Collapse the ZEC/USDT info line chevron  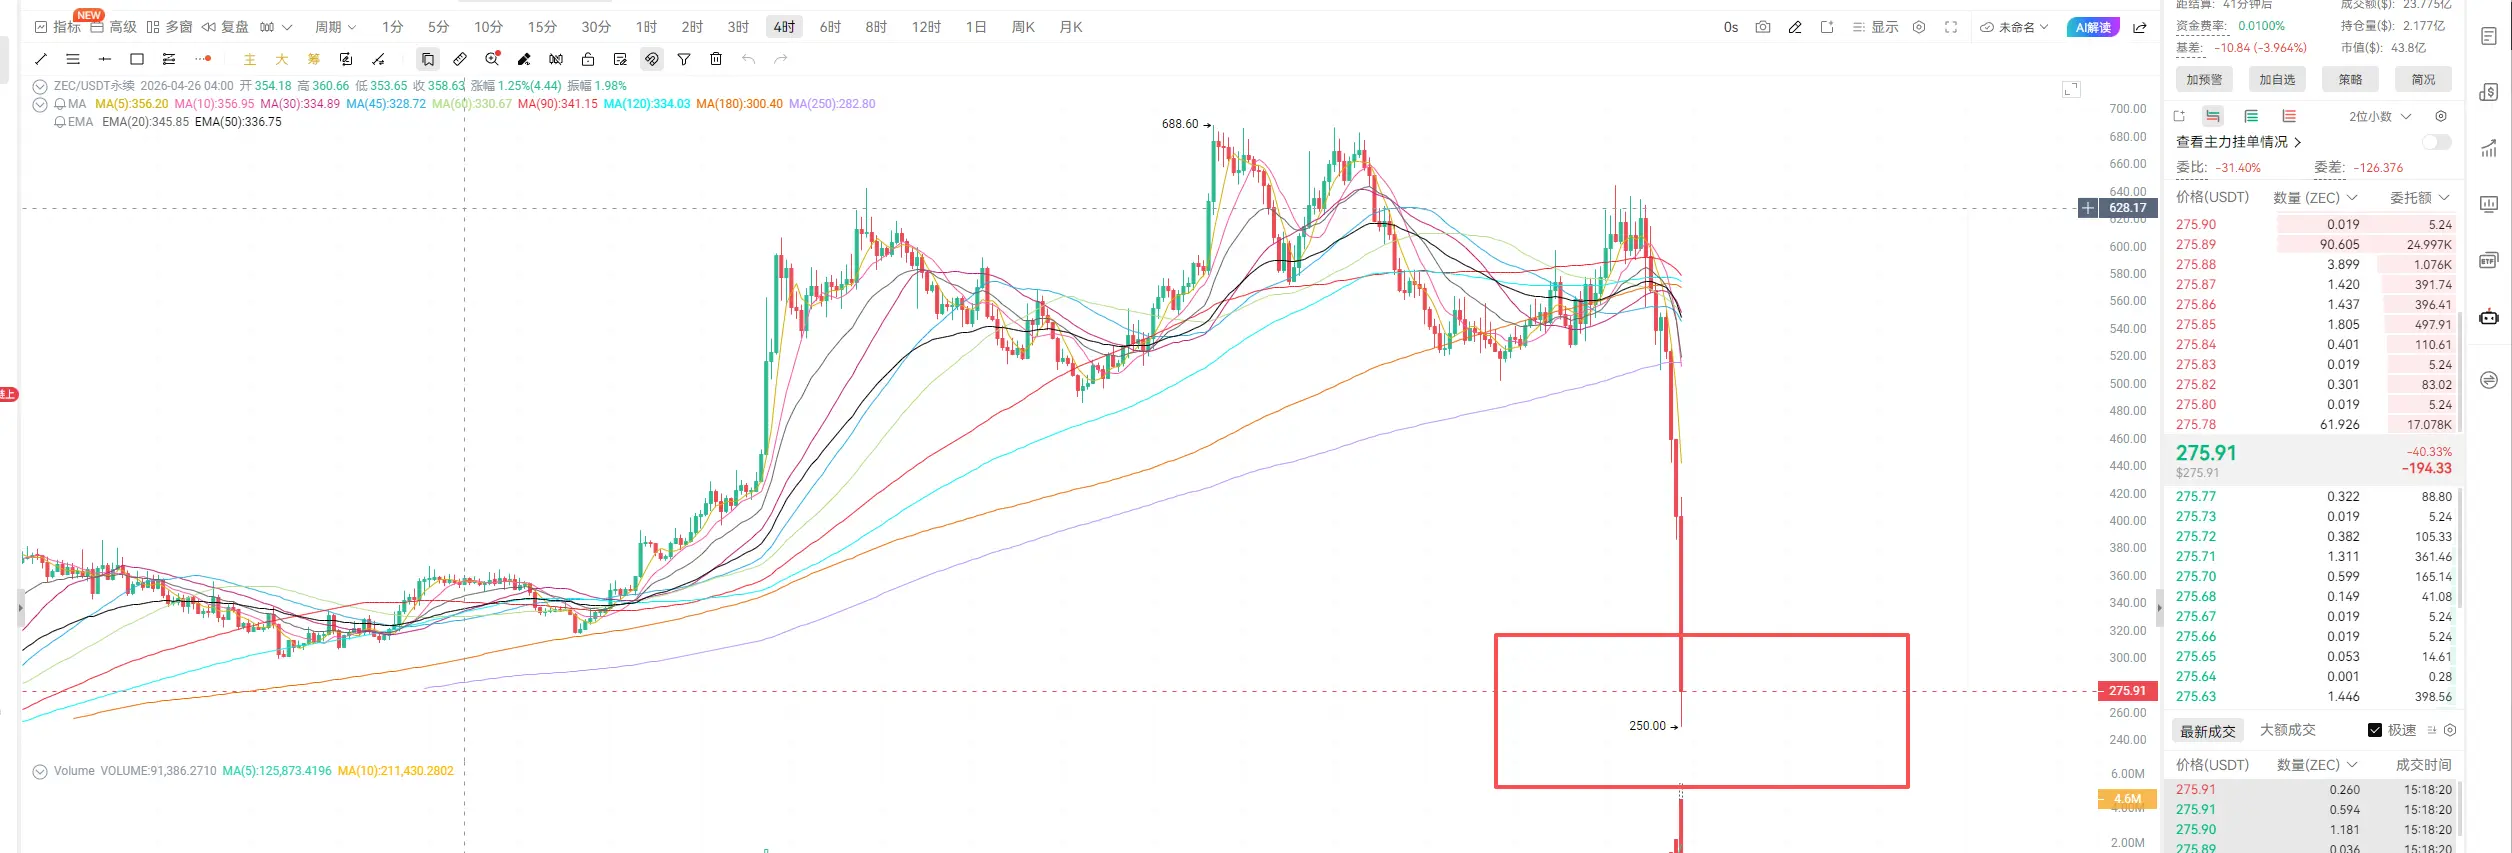tap(40, 86)
